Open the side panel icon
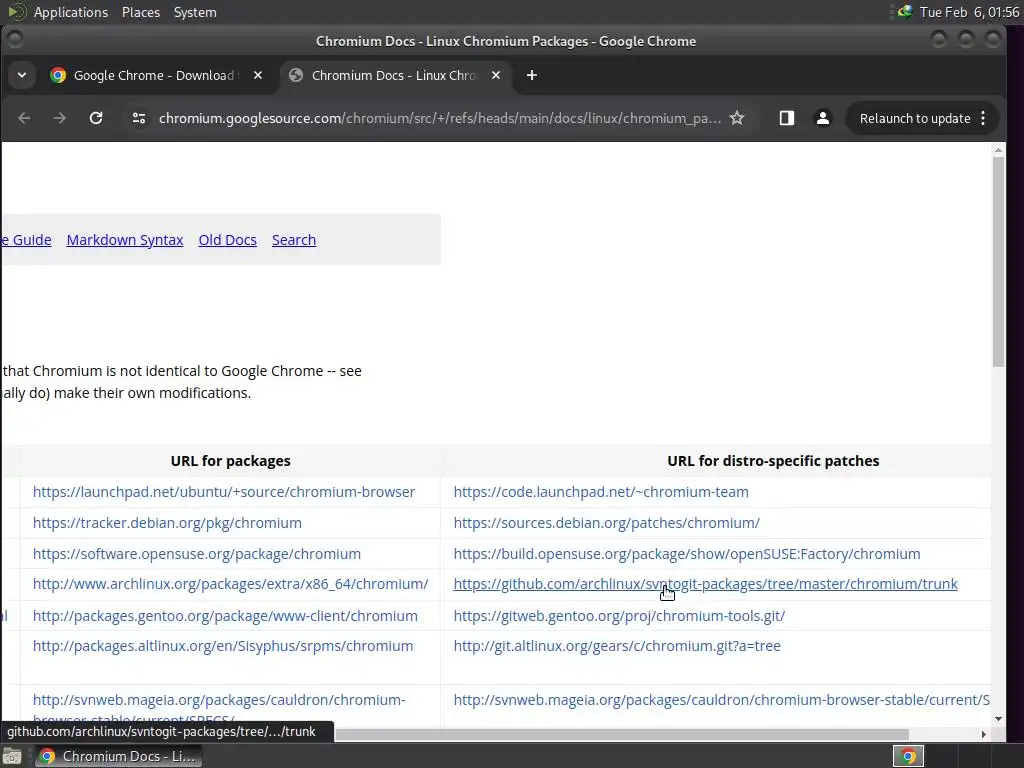 (786, 118)
